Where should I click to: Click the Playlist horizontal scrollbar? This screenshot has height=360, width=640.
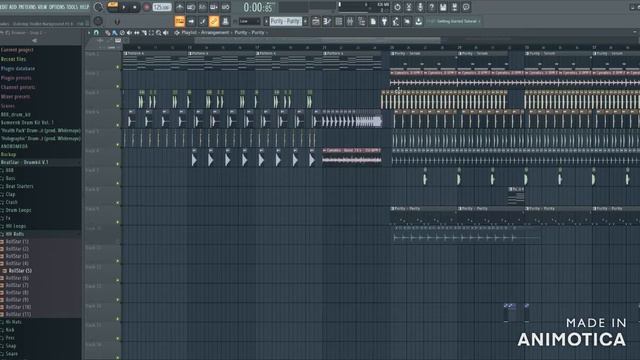(x=318, y=40)
